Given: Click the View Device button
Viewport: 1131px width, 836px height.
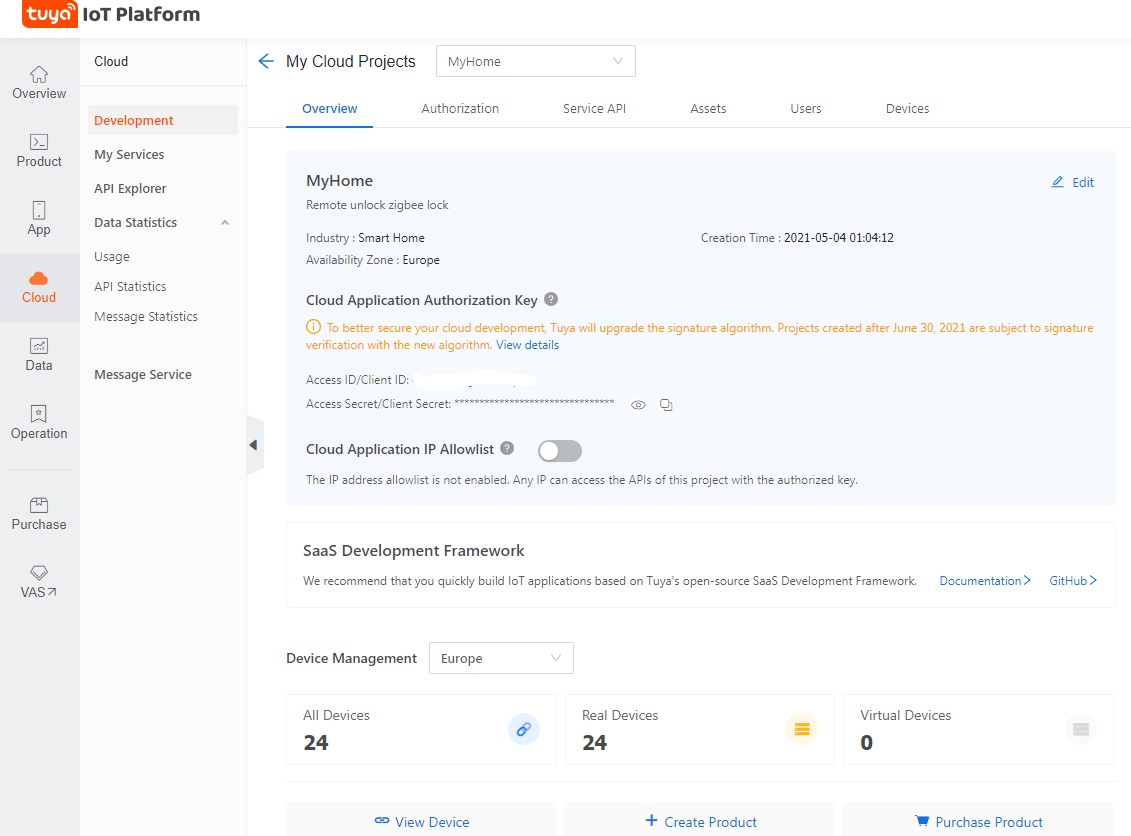Looking at the screenshot, I should point(421,821).
